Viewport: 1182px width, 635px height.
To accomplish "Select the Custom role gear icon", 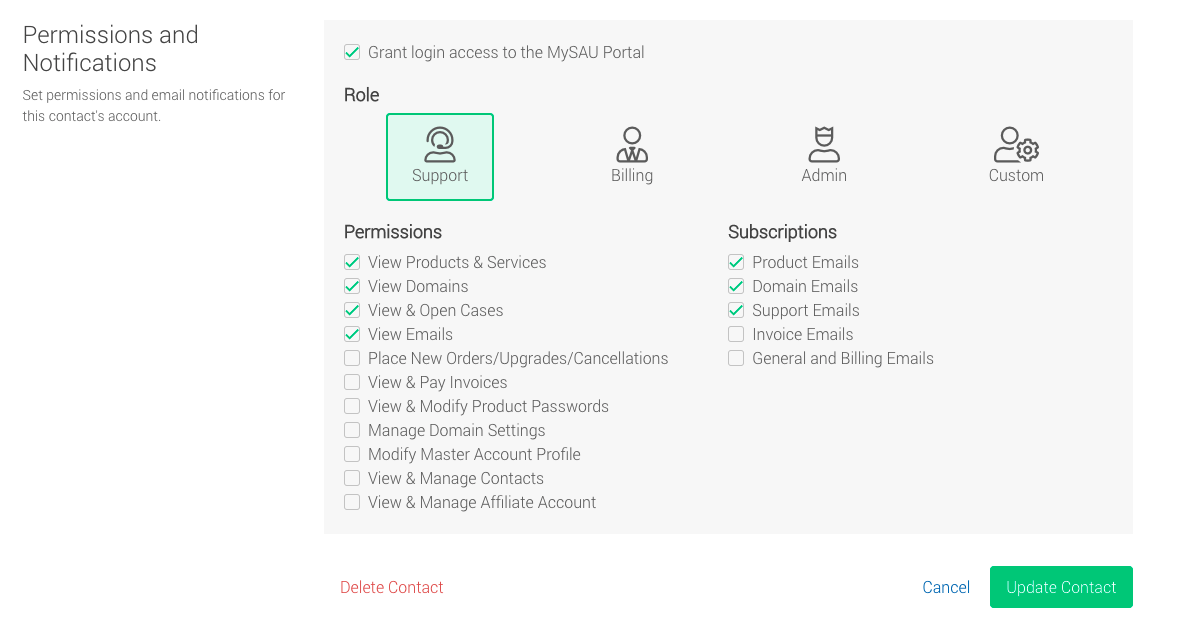I will pyautogui.click(x=1016, y=145).
